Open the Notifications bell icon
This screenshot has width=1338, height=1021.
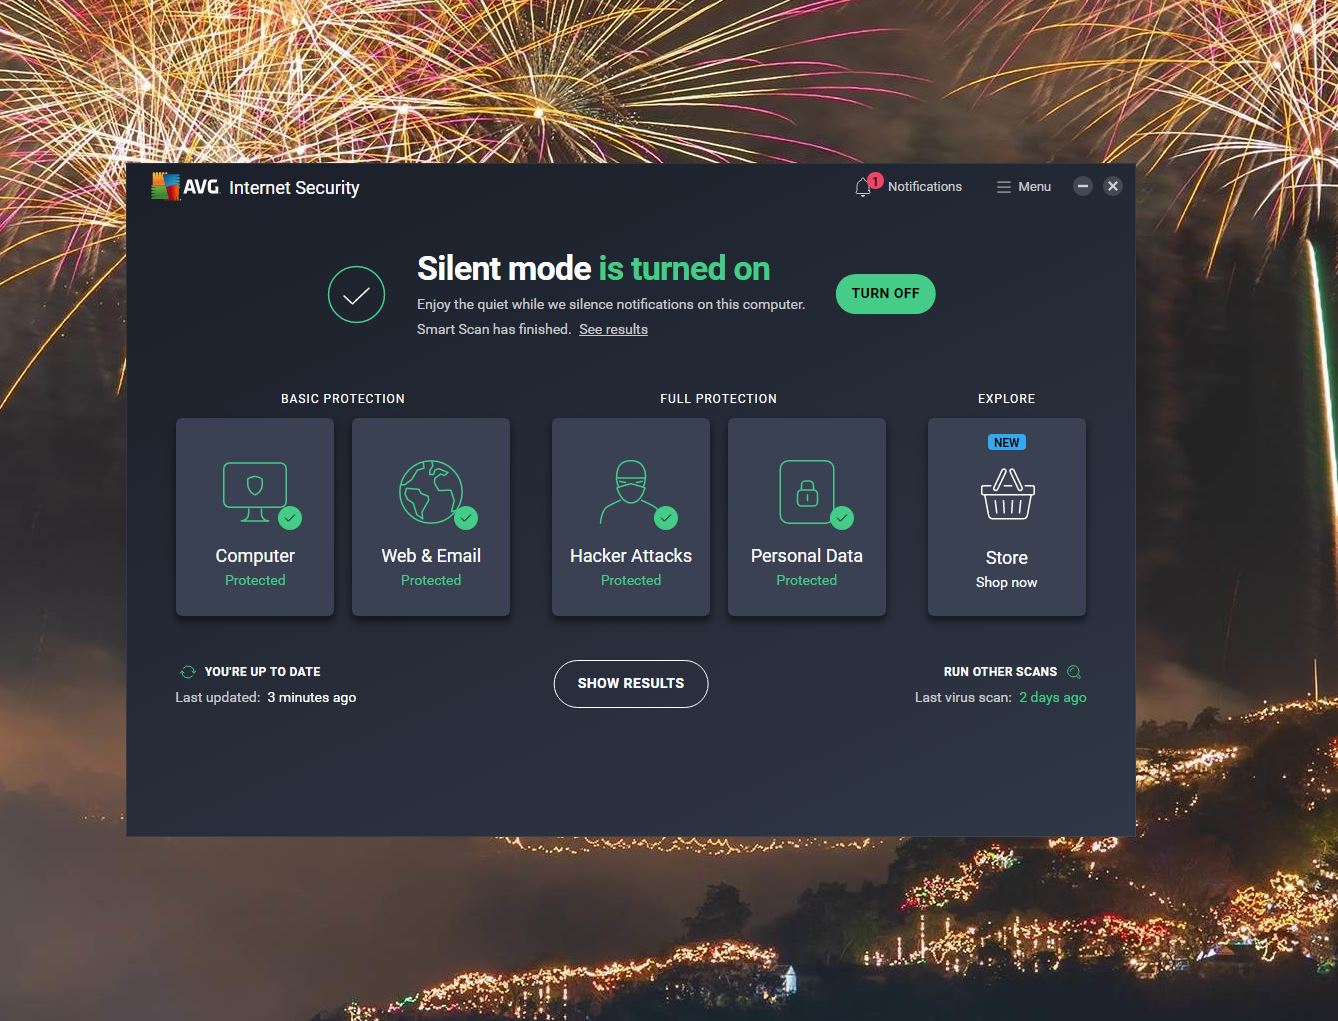863,187
